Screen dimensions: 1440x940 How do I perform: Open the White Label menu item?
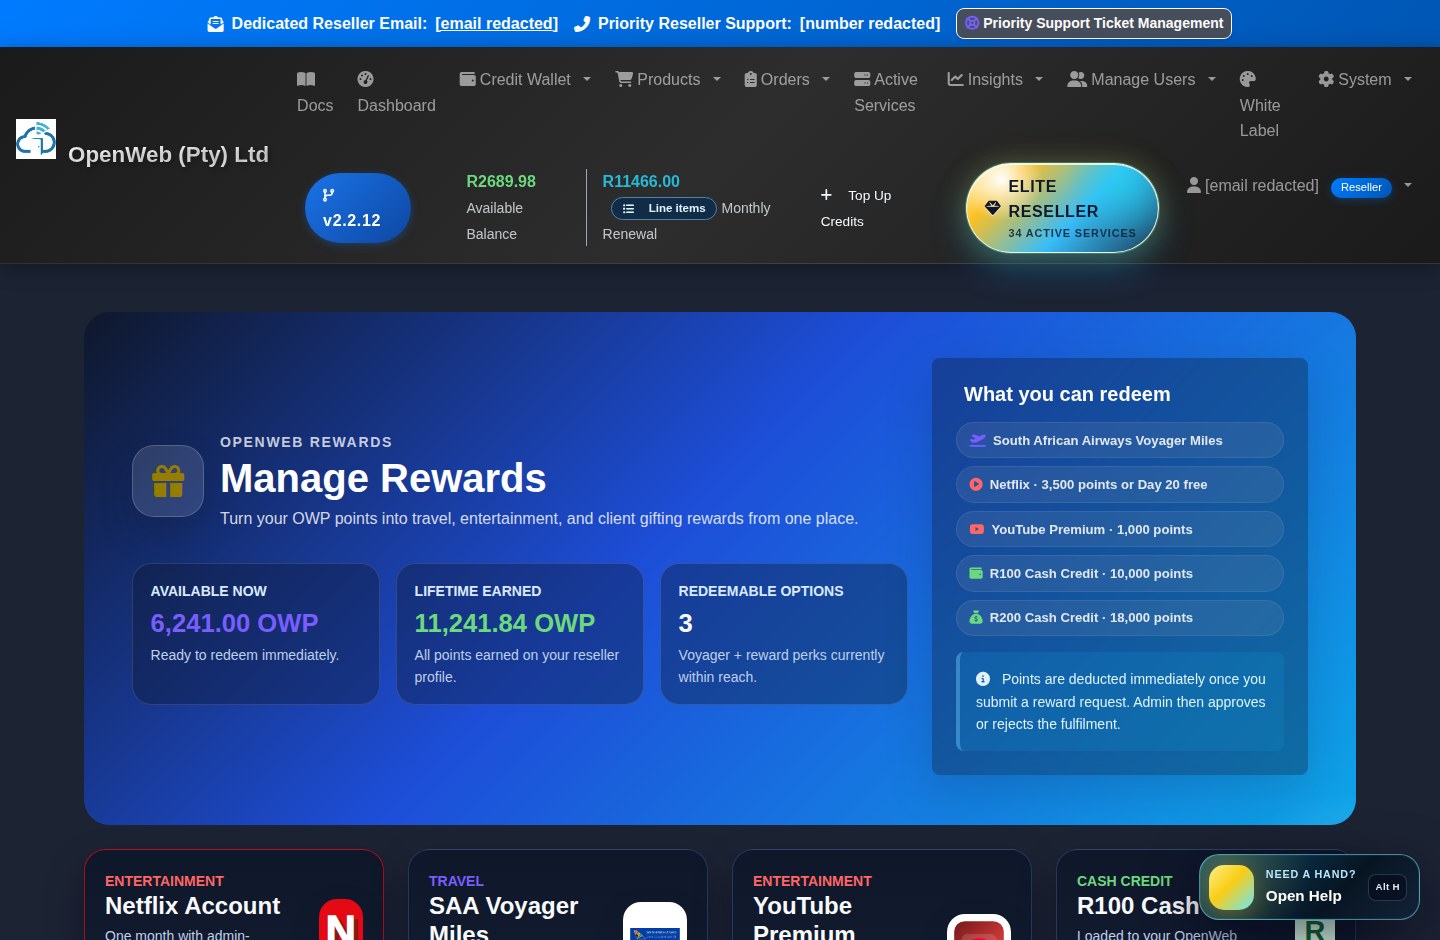tap(1260, 105)
